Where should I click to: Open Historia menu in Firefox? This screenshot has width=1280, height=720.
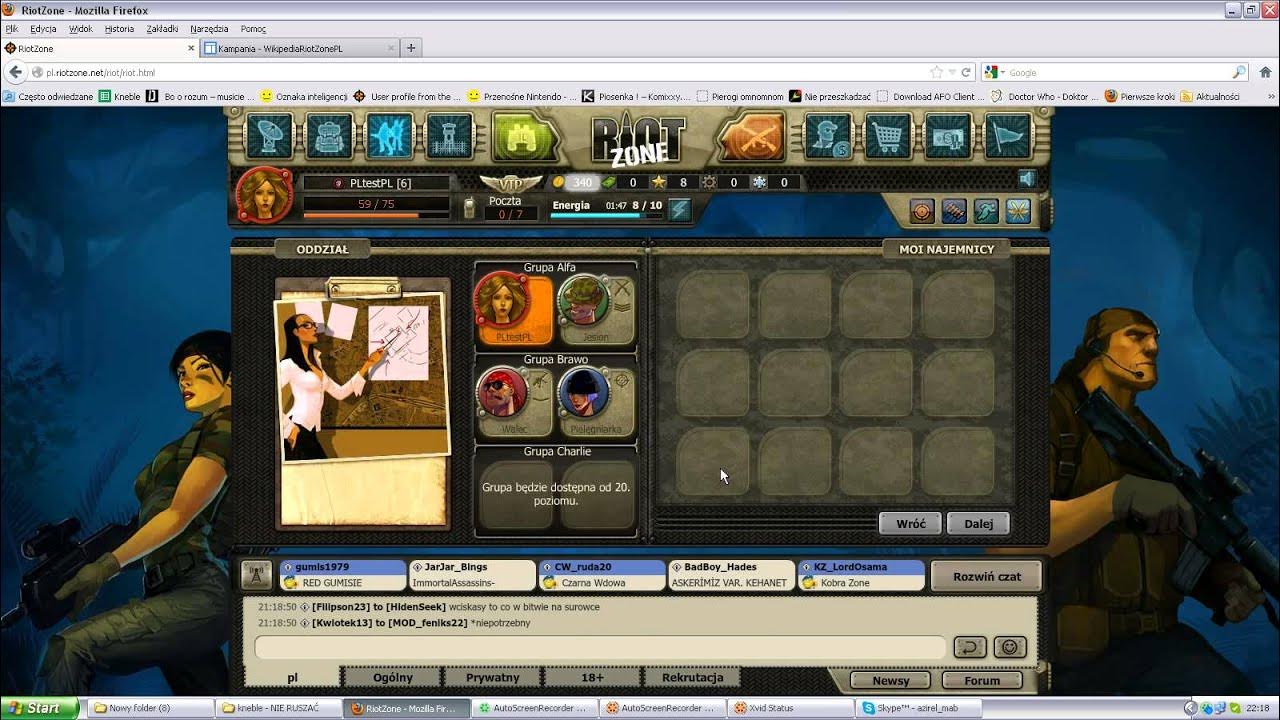pyautogui.click(x=119, y=29)
